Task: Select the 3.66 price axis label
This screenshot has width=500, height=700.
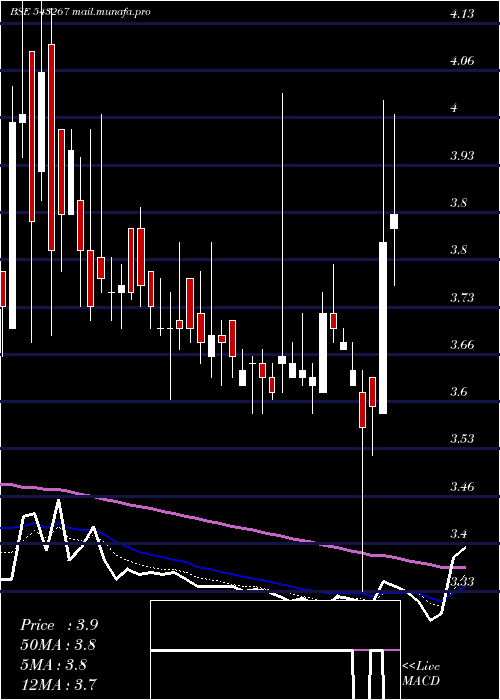Action: coord(462,345)
